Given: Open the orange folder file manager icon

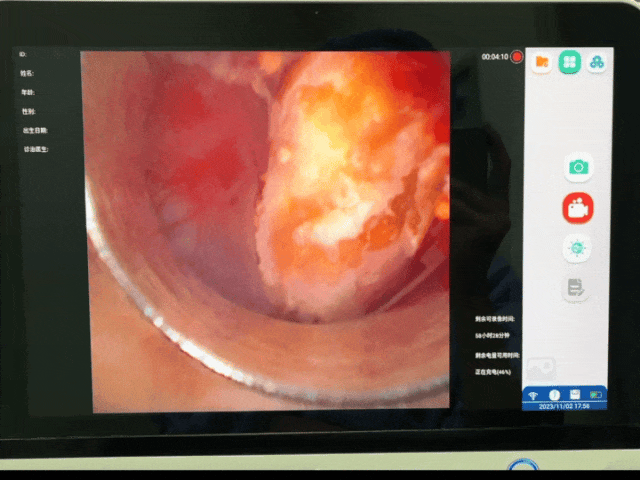Looking at the screenshot, I should 542,62.
